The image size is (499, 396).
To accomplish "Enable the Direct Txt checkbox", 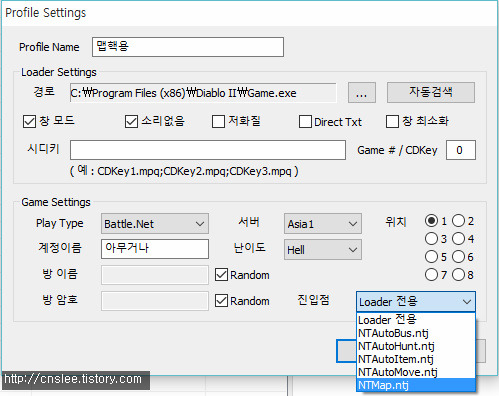I will (305, 121).
